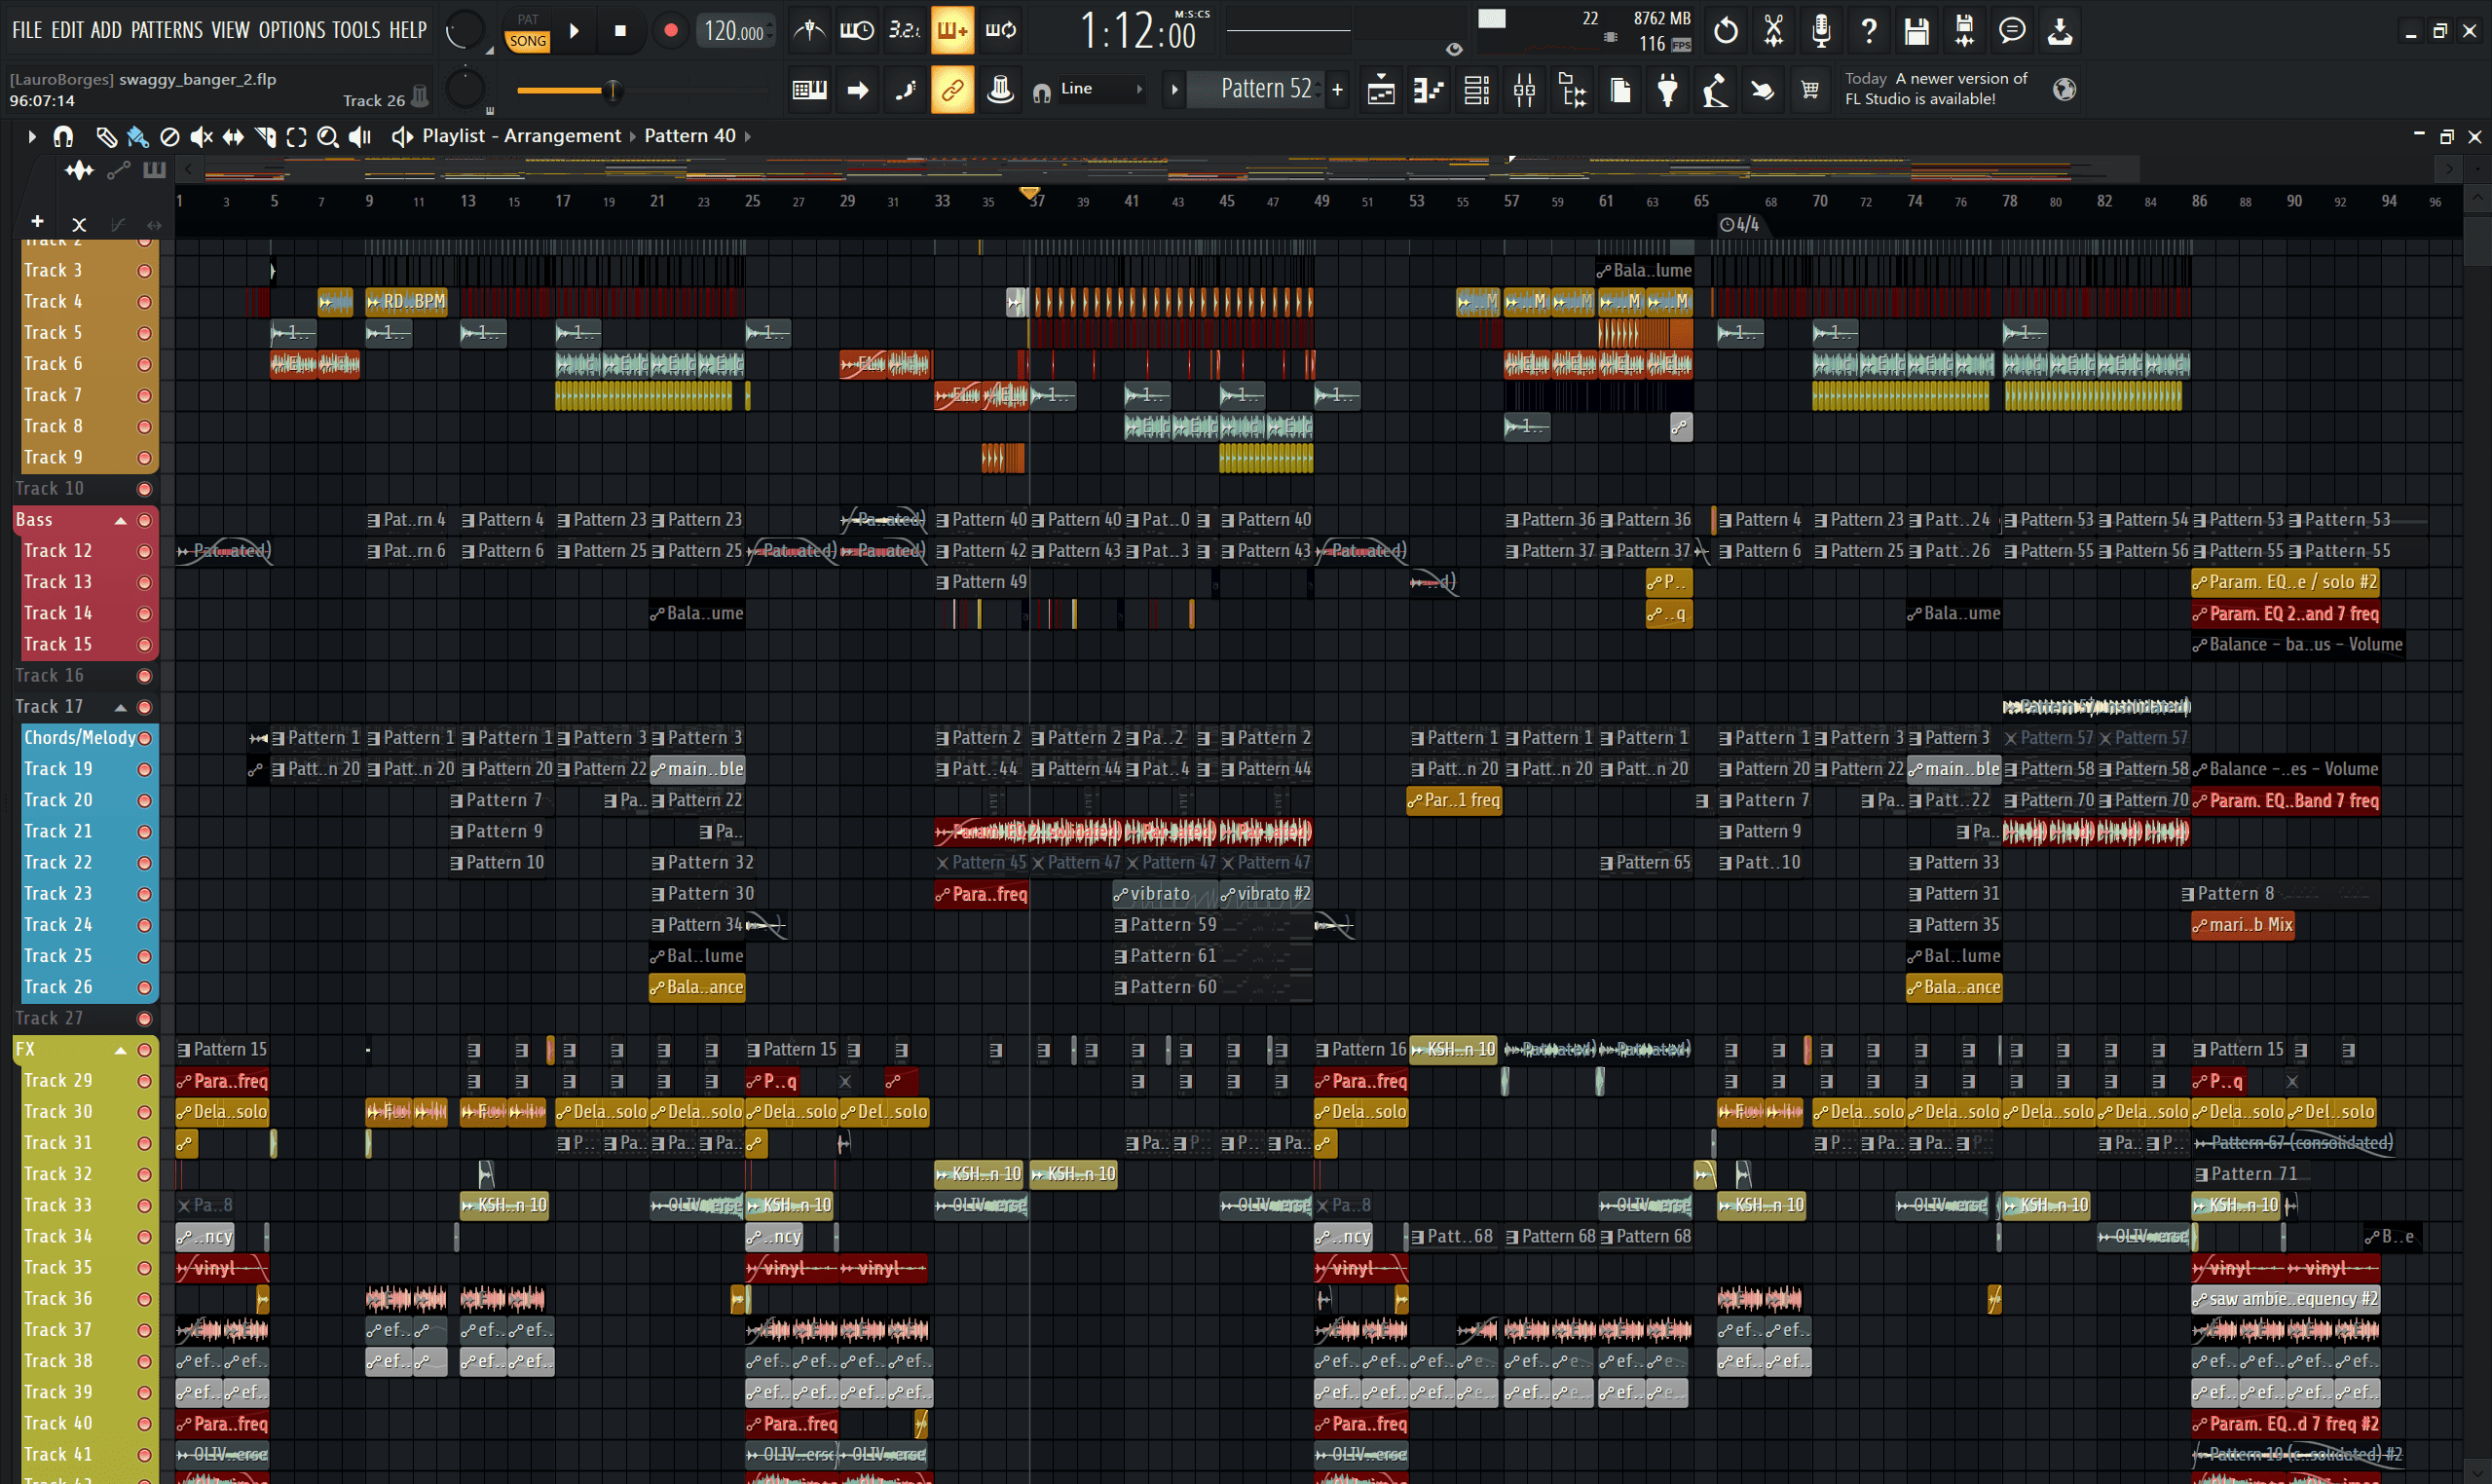Collapse the FX track group arrow
Image resolution: width=2492 pixels, height=1484 pixels.
click(x=120, y=1050)
